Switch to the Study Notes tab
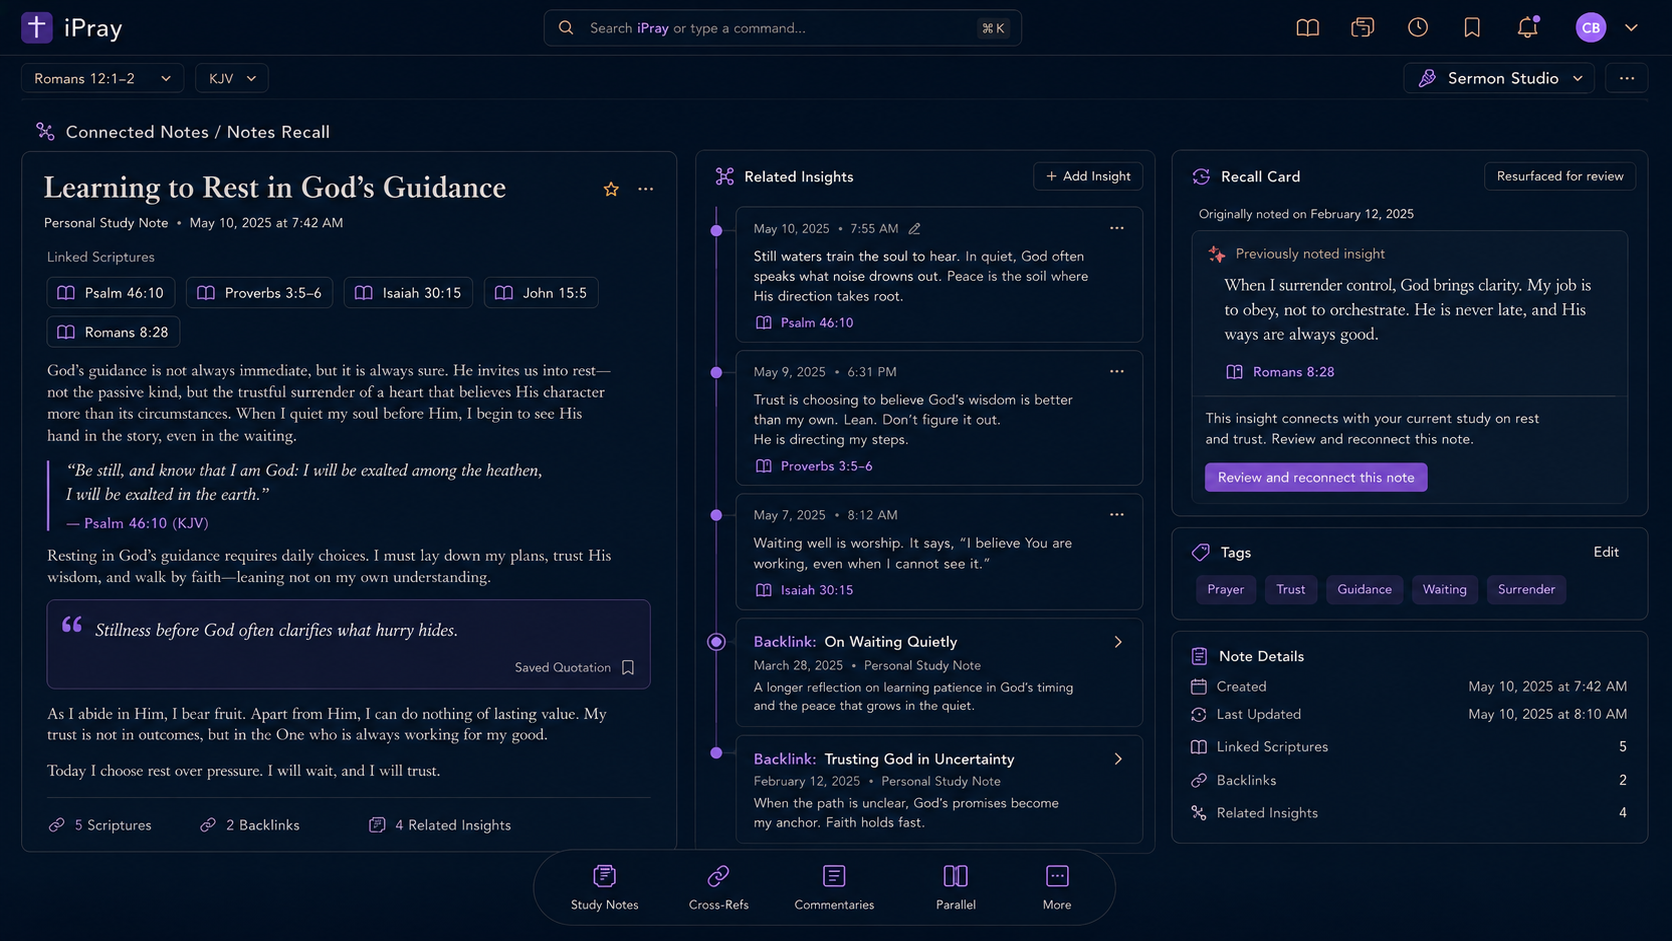This screenshot has height=941, width=1672. [604, 888]
